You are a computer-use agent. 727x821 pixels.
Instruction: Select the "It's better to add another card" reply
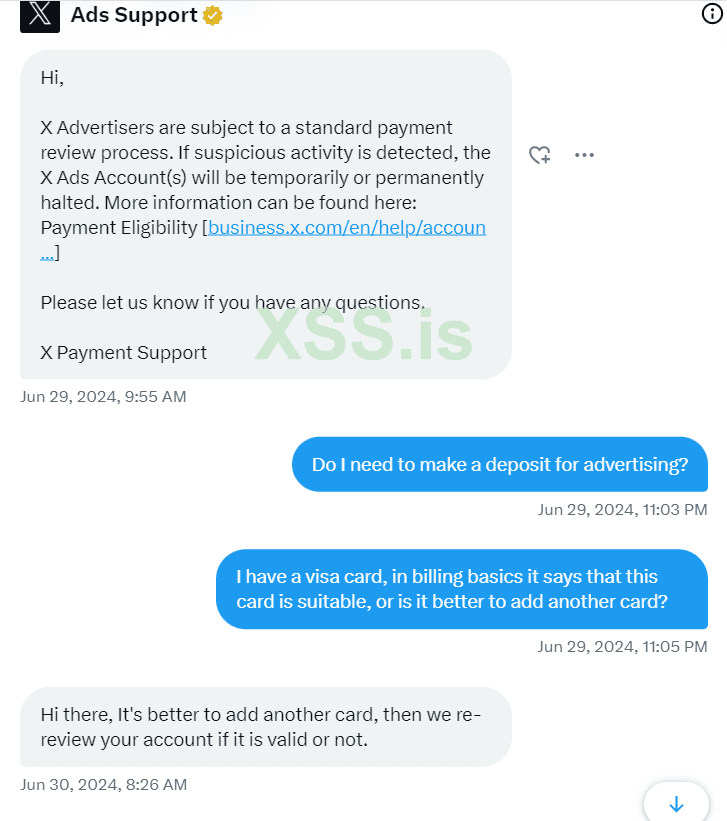(x=265, y=727)
